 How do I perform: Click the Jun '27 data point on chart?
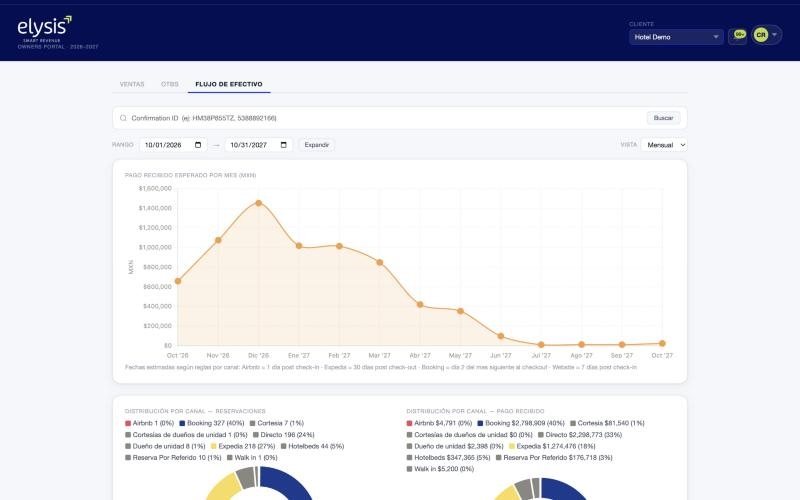point(501,336)
